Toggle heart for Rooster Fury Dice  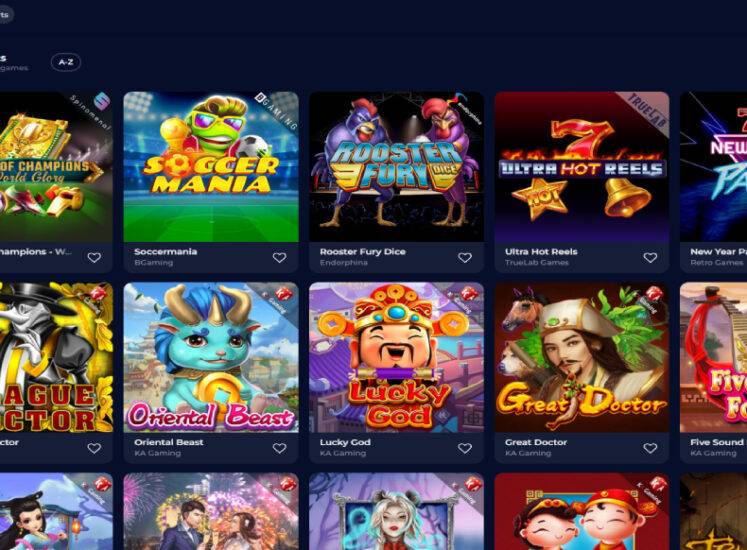464,257
